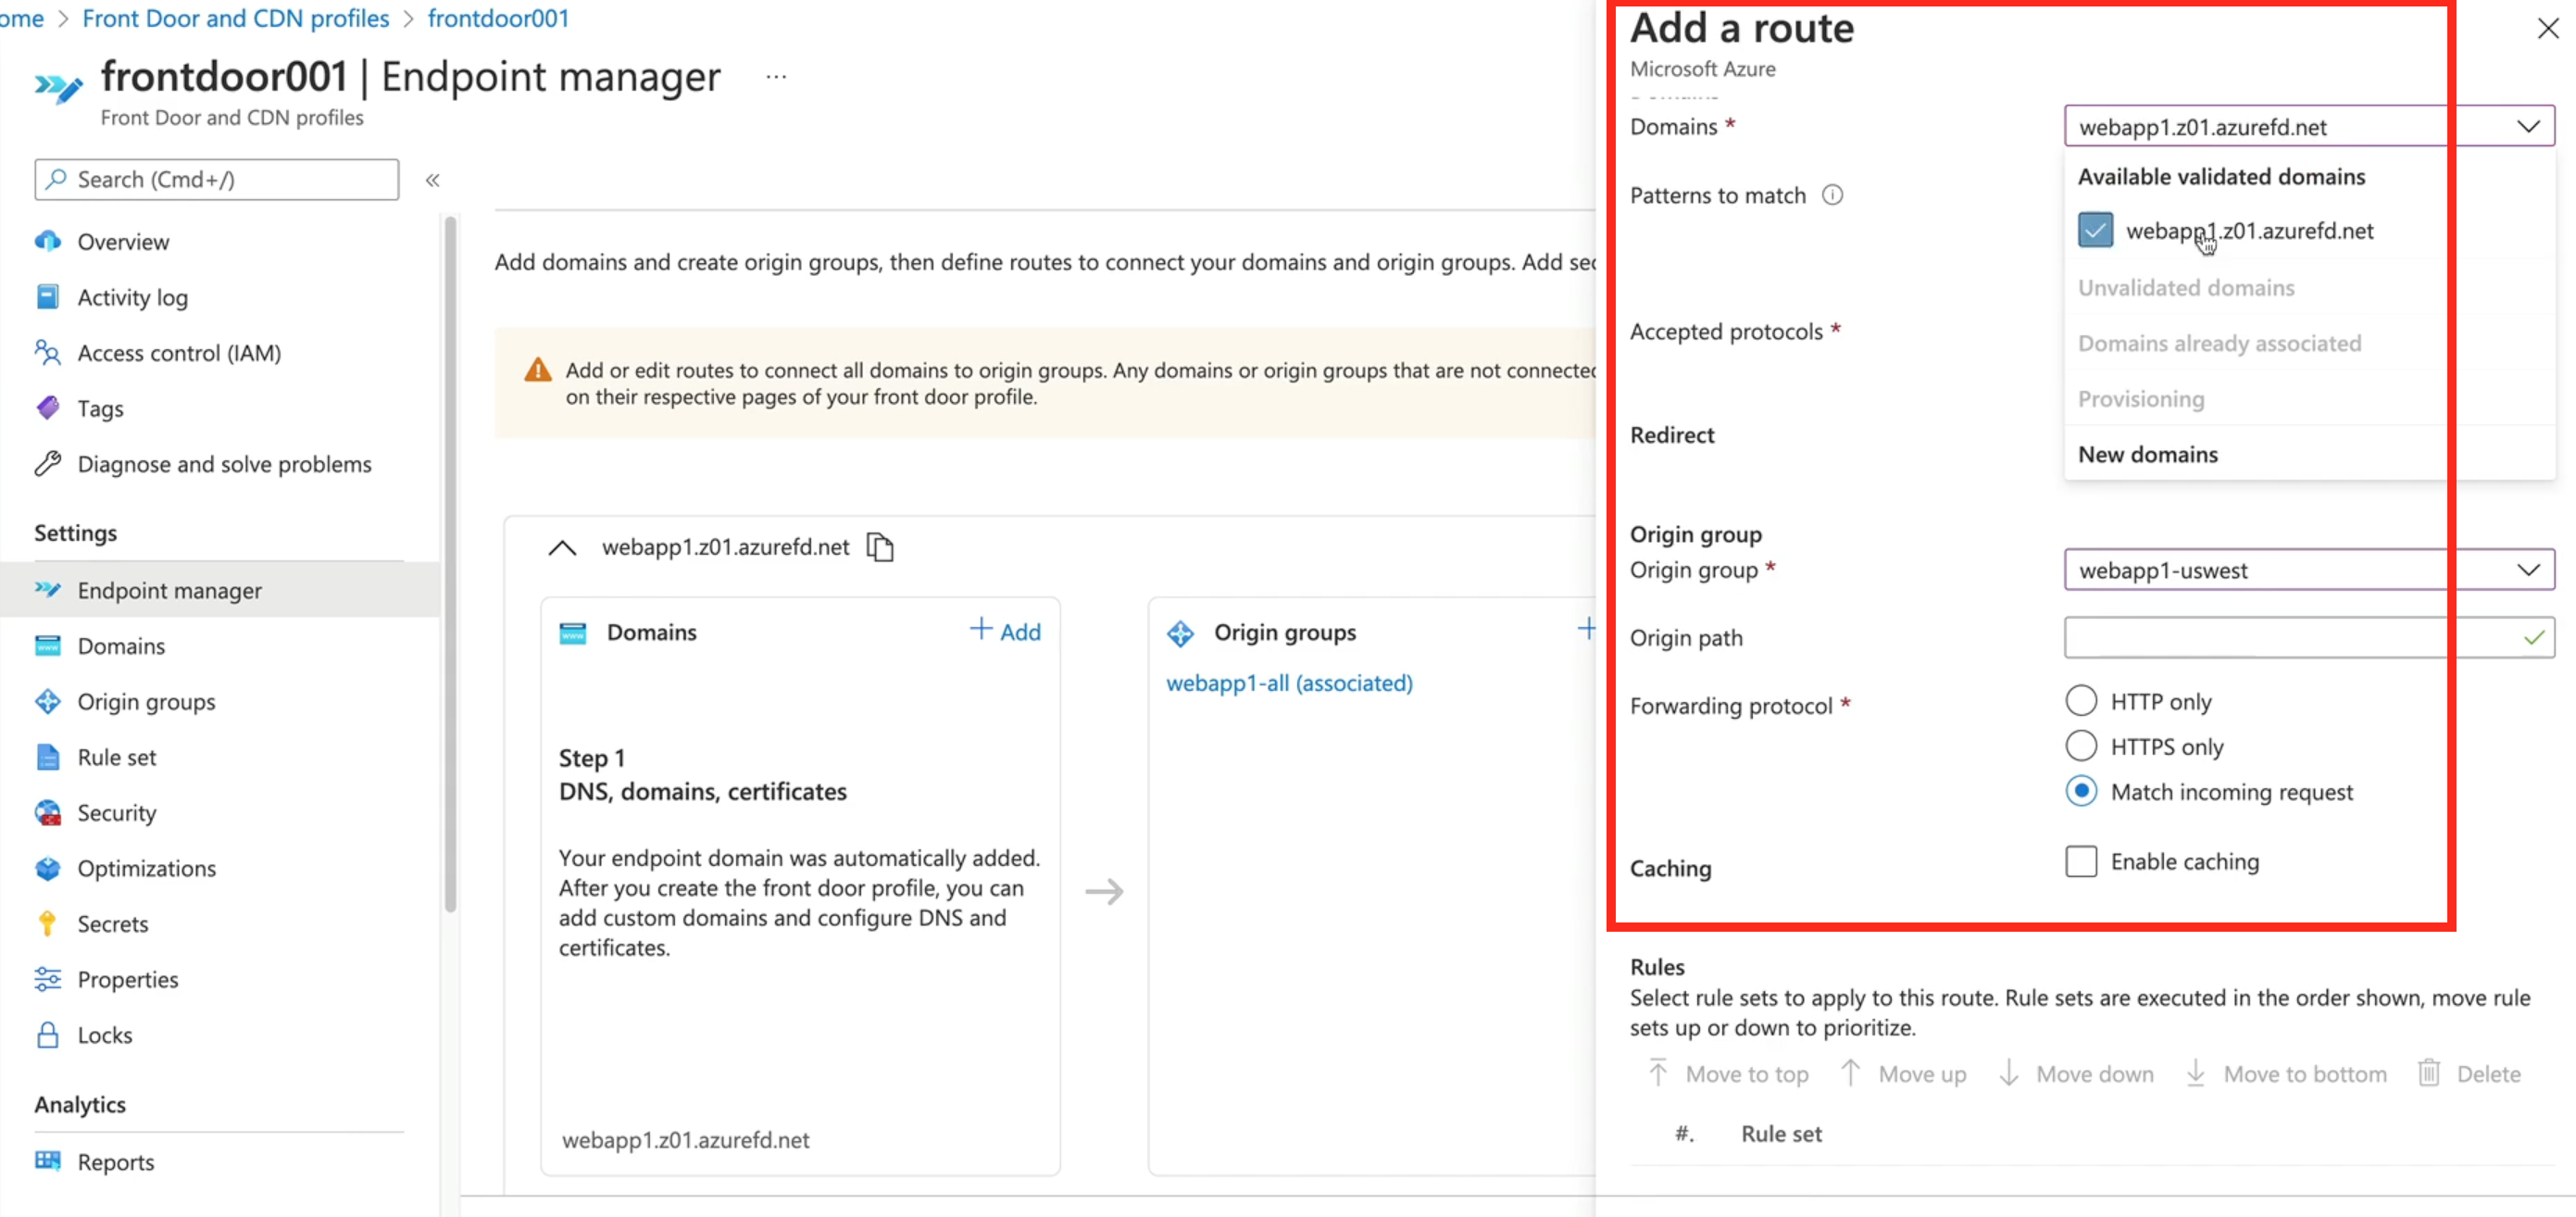2576x1217 pixels.
Task: Click the purple Tags icon
Action: point(47,408)
